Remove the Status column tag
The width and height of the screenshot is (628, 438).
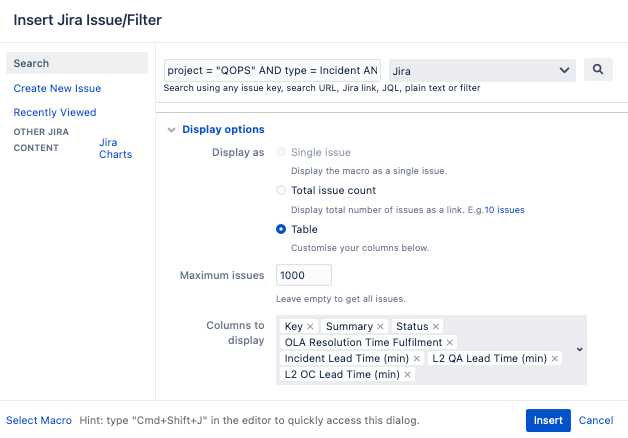pos(435,327)
